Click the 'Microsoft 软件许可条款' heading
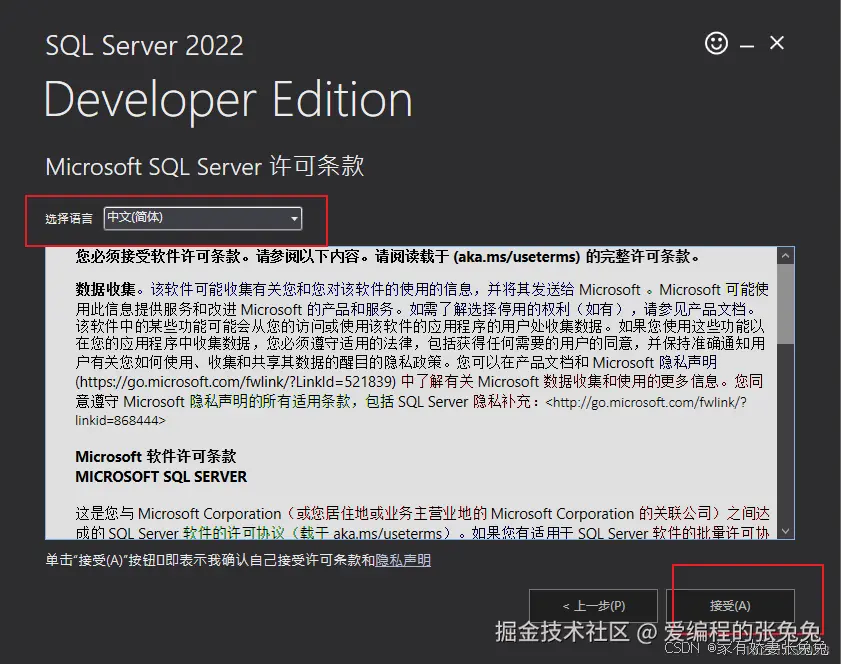 pyautogui.click(x=156, y=456)
